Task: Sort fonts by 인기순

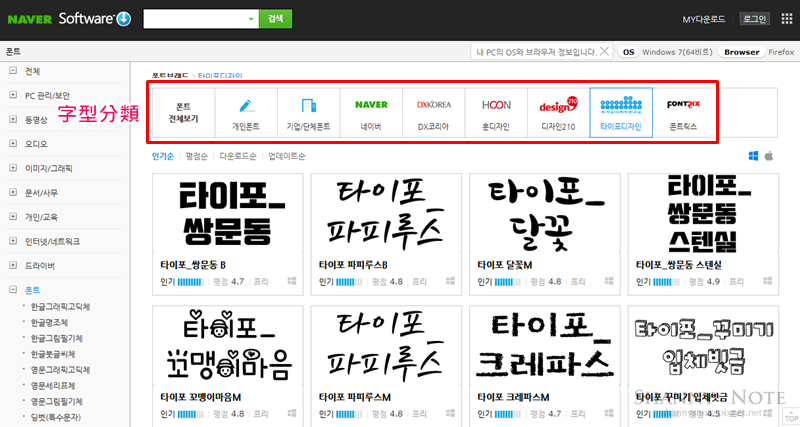Action: (163, 156)
